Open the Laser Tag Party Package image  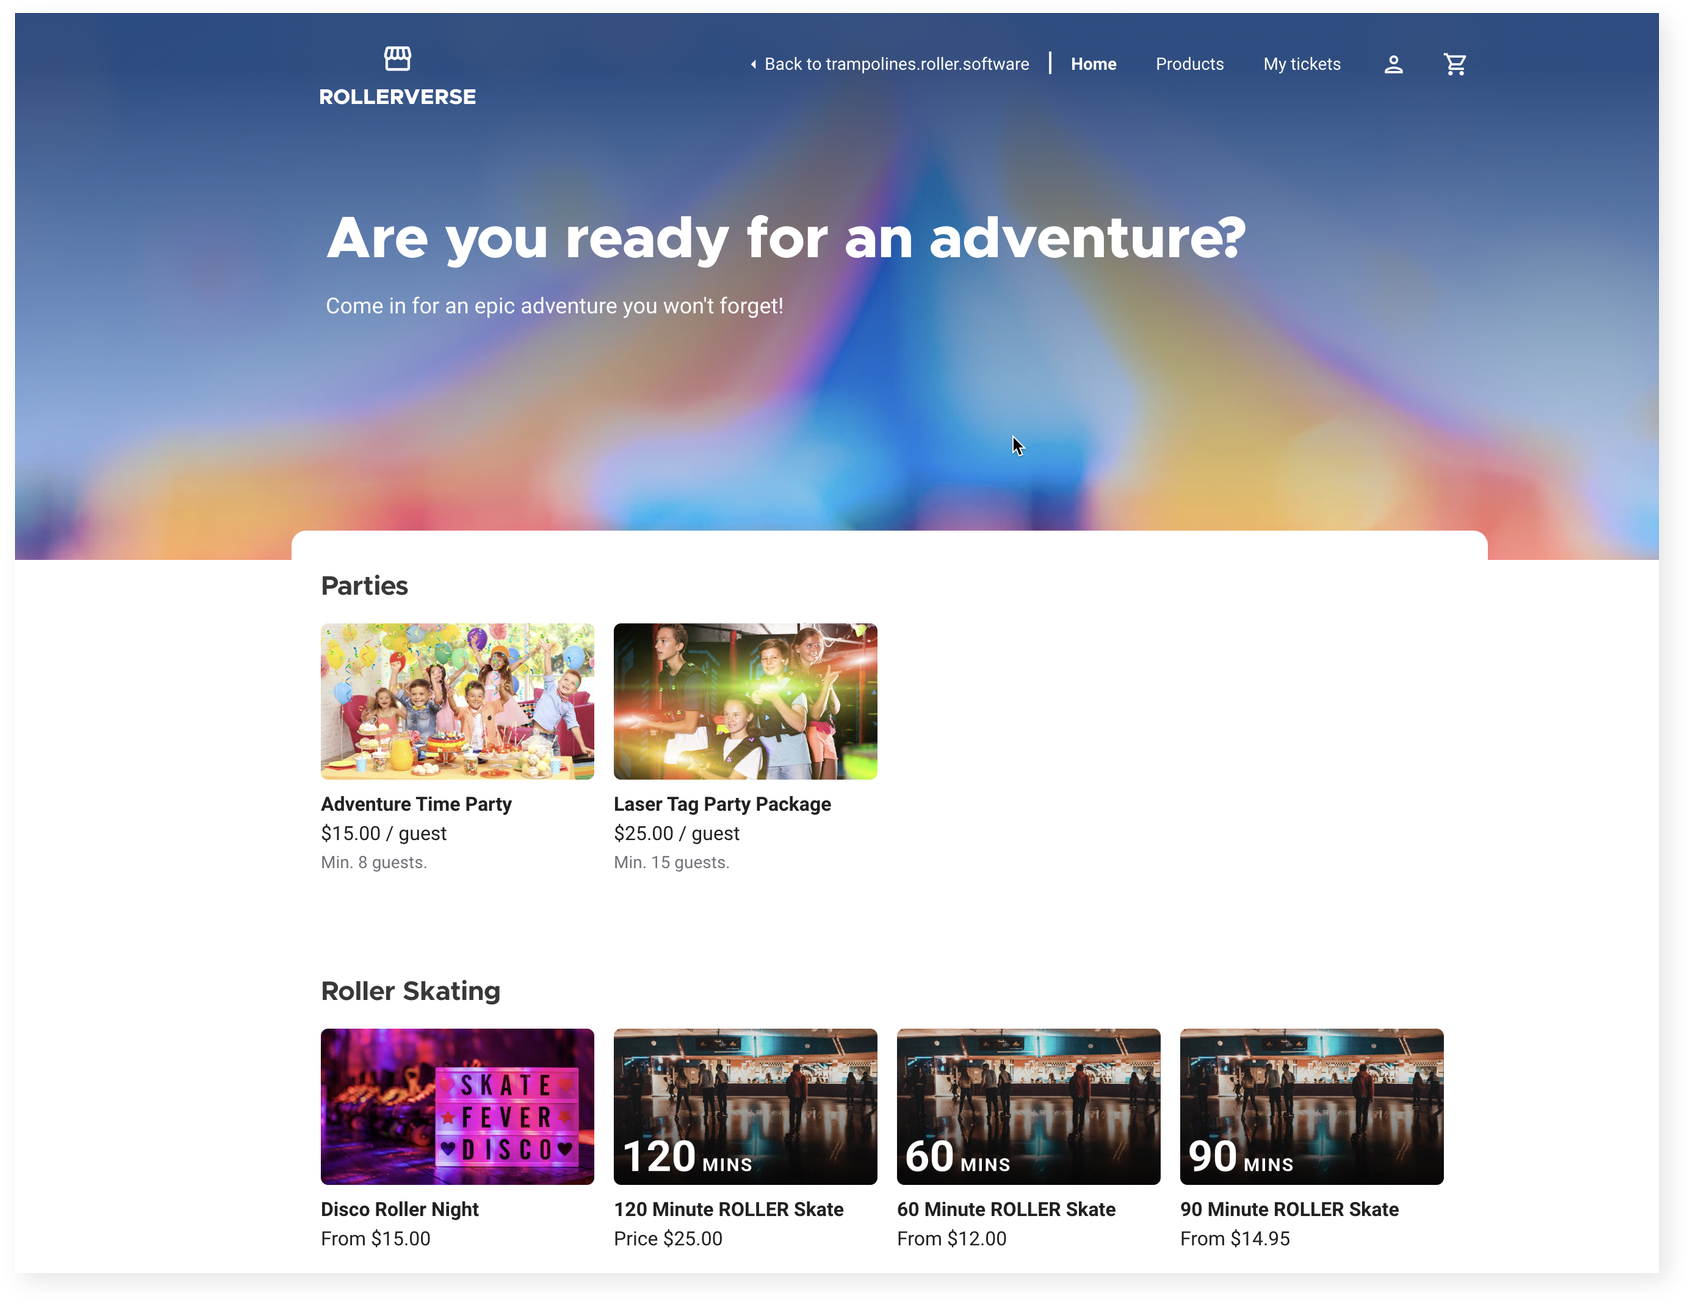click(x=745, y=701)
